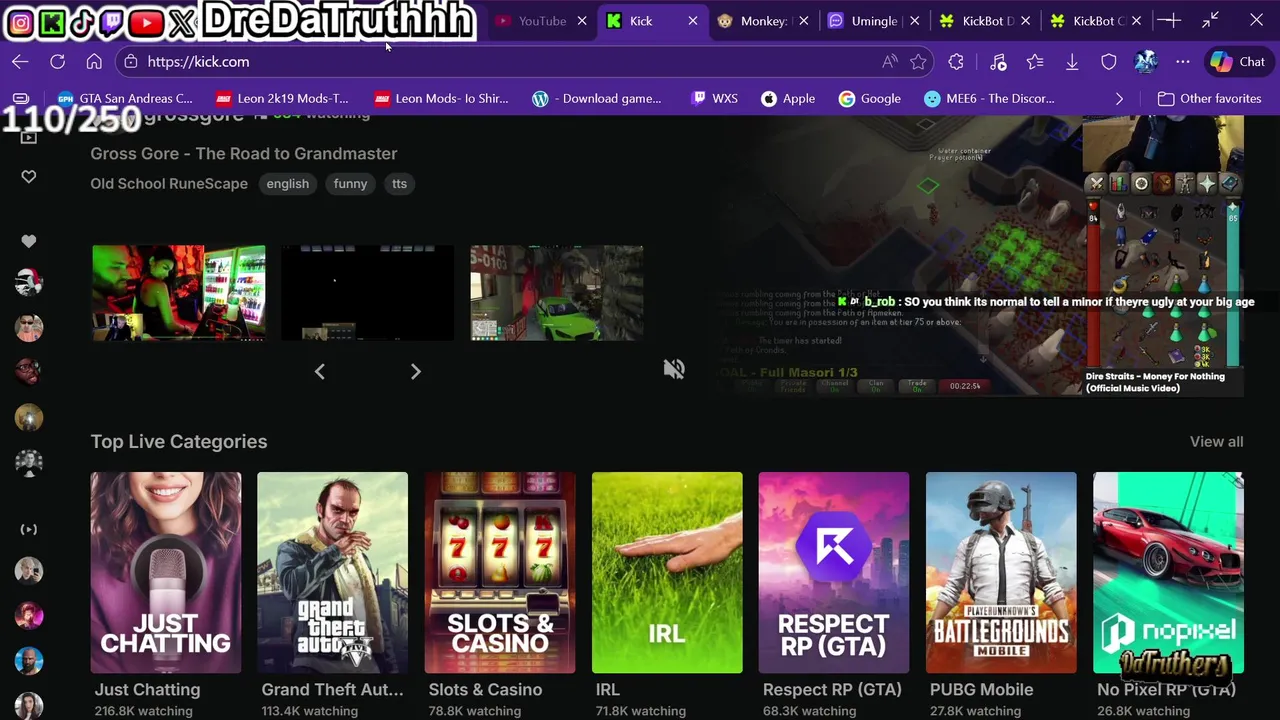Unmute the featured stream preview
The width and height of the screenshot is (1280, 720).
674,368
